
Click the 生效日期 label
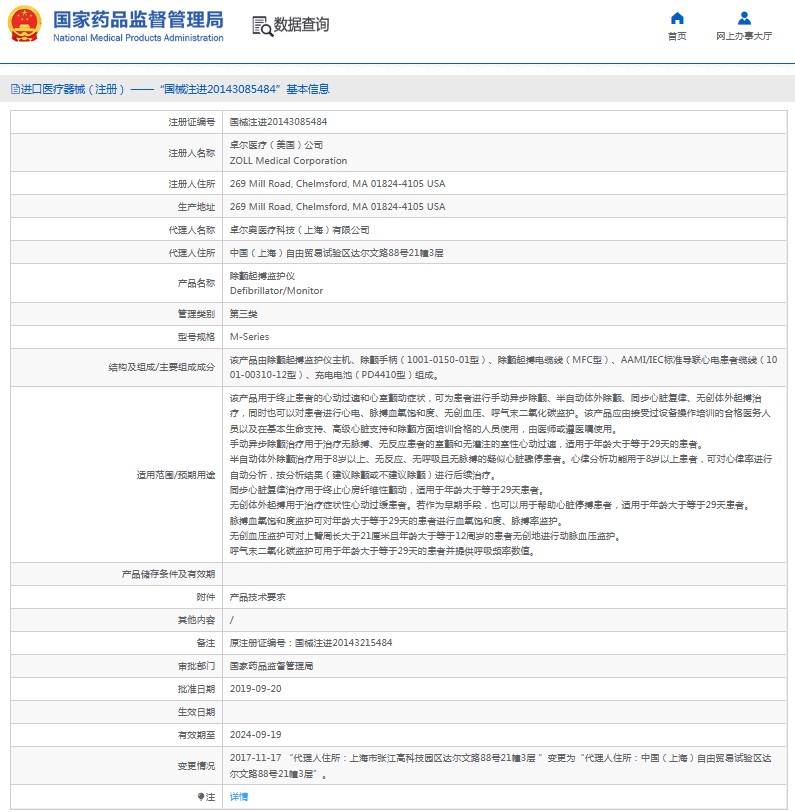click(196, 712)
